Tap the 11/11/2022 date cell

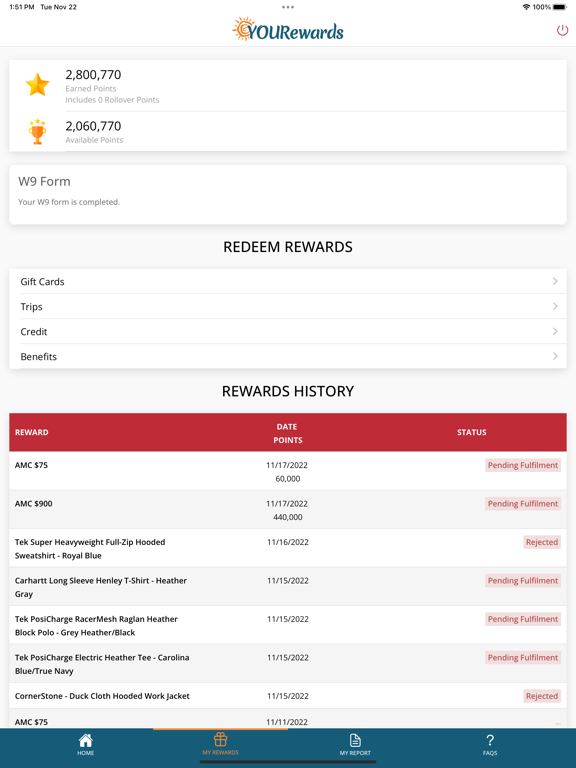tap(288, 721)
